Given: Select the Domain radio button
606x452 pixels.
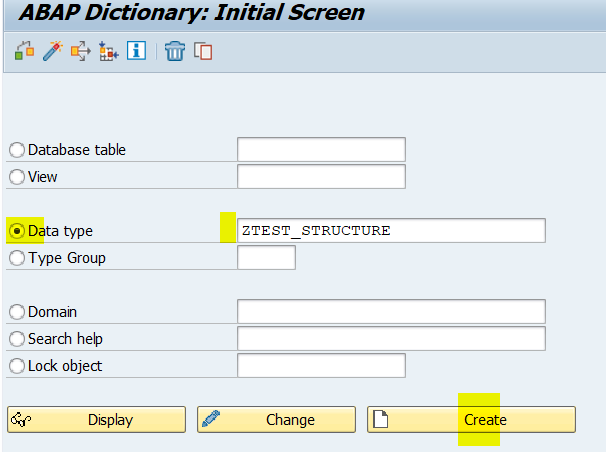Looking at the screenshot, I should (x=17, y=312).
